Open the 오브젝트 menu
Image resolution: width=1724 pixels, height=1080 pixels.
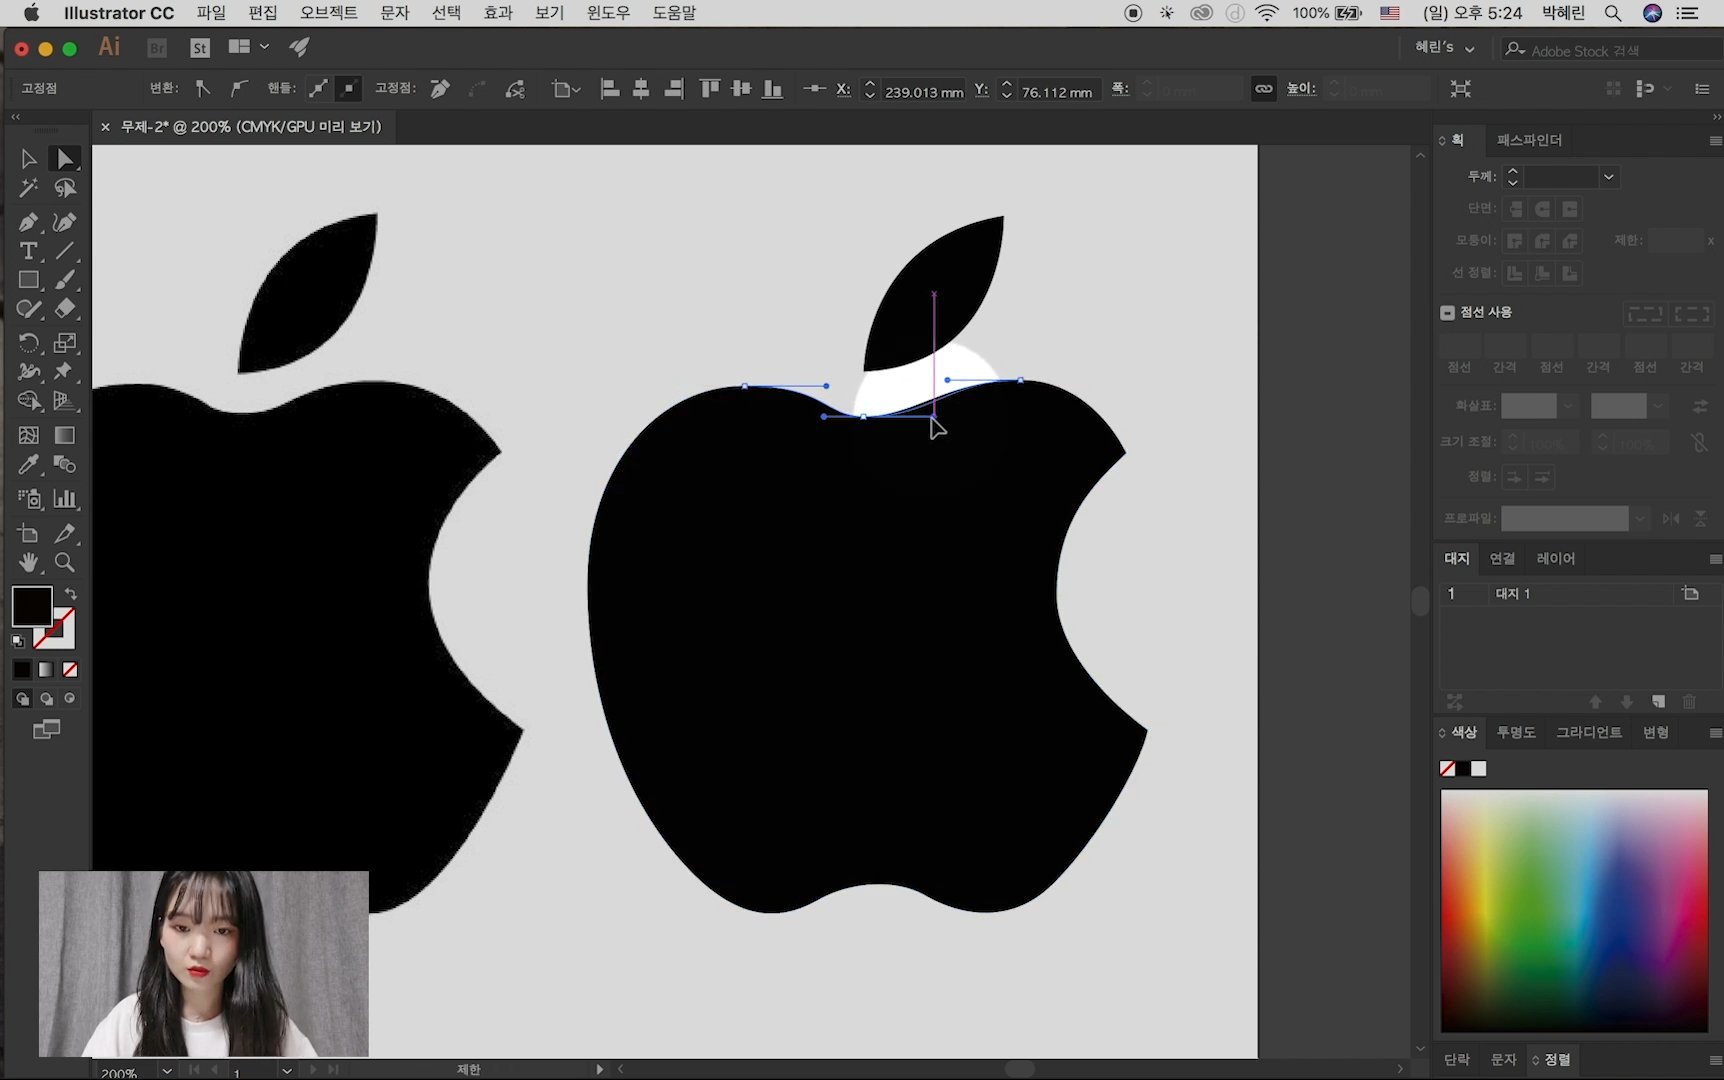(x=329, y=13)
